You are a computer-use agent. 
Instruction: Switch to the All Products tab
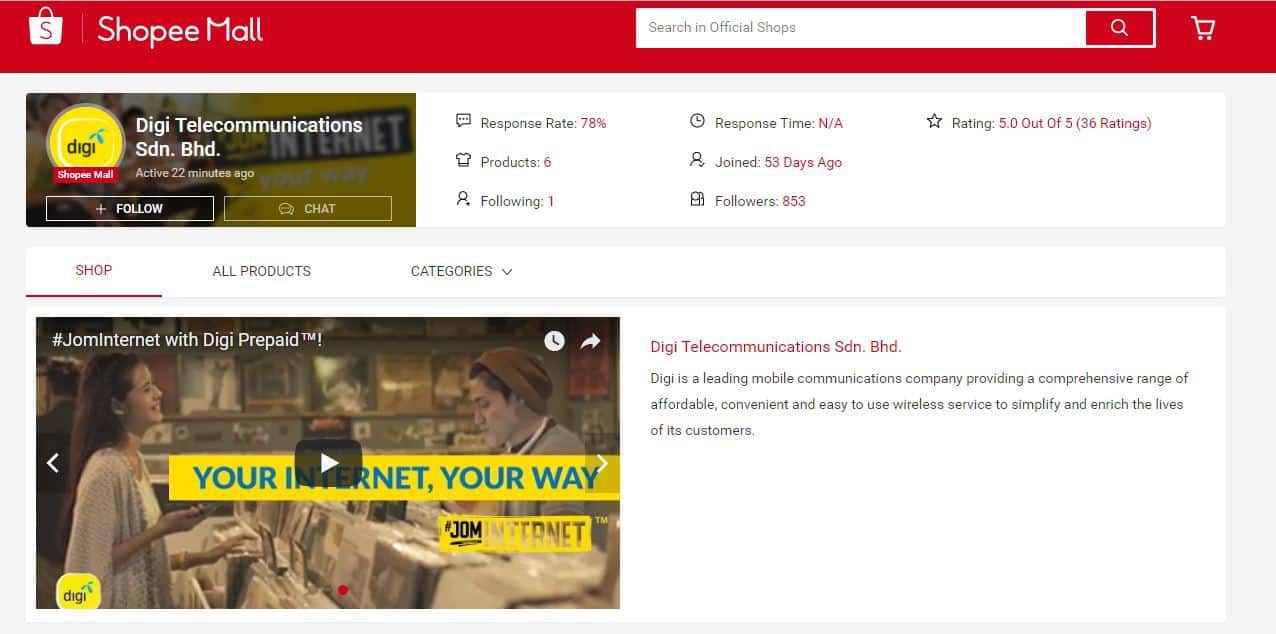[261, 271]
